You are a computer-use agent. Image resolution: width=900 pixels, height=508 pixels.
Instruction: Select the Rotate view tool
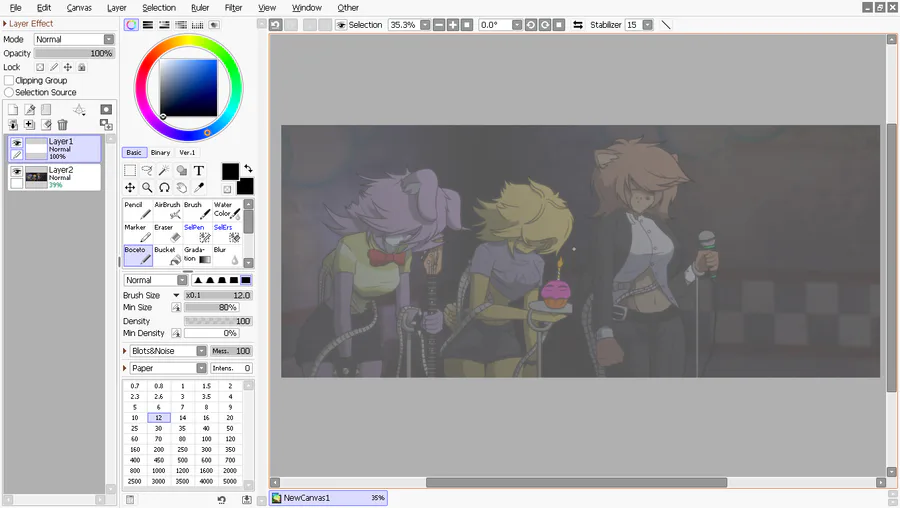coord(164,188)
